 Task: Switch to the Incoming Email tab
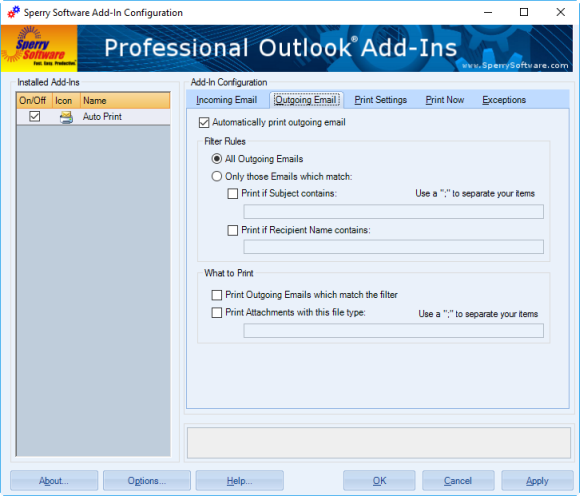pos(226,100)
